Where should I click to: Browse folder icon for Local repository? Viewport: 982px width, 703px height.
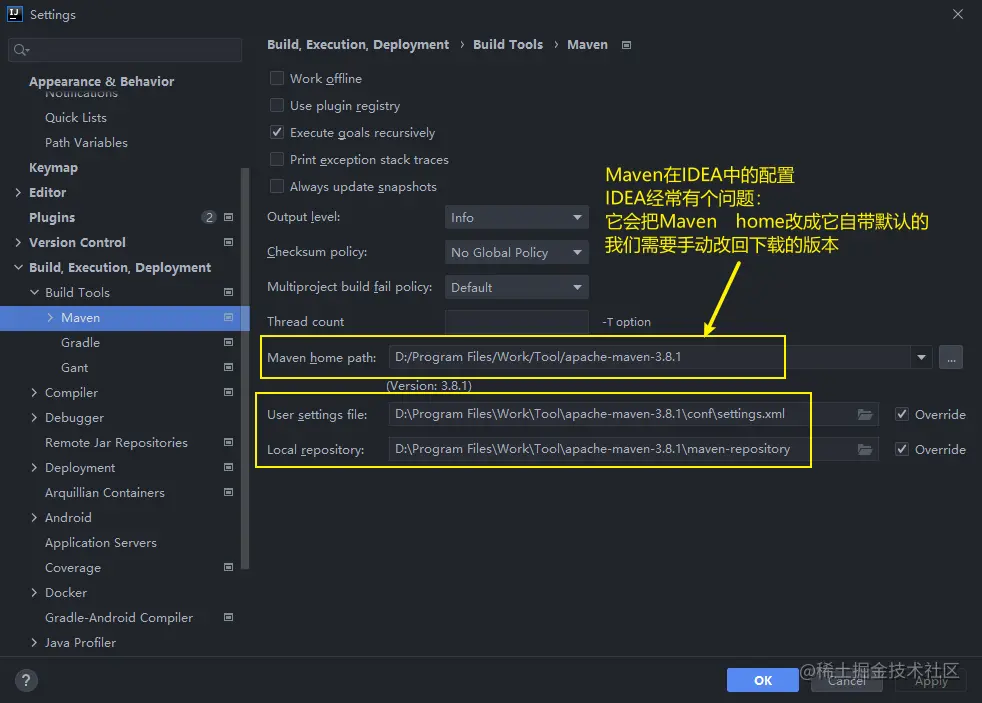point(865,449)
